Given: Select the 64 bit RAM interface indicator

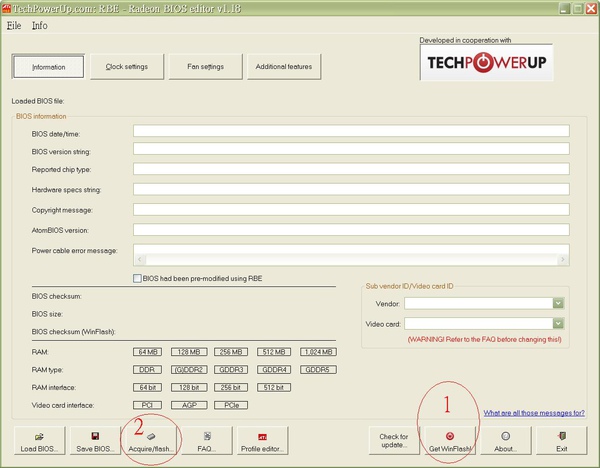Looking at the screenshot, I should (x=147, y=387).
